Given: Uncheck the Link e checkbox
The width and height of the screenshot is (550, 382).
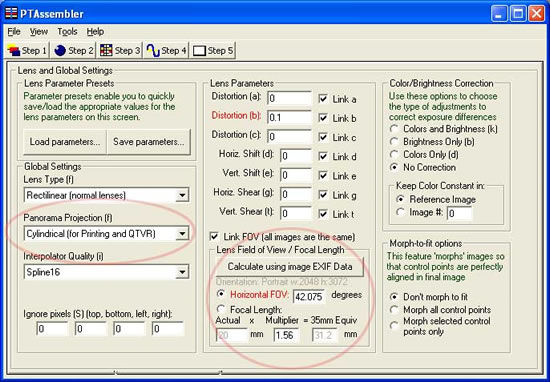Looking at the screenshot, I should pyautogui.click(x=323, y=176).
